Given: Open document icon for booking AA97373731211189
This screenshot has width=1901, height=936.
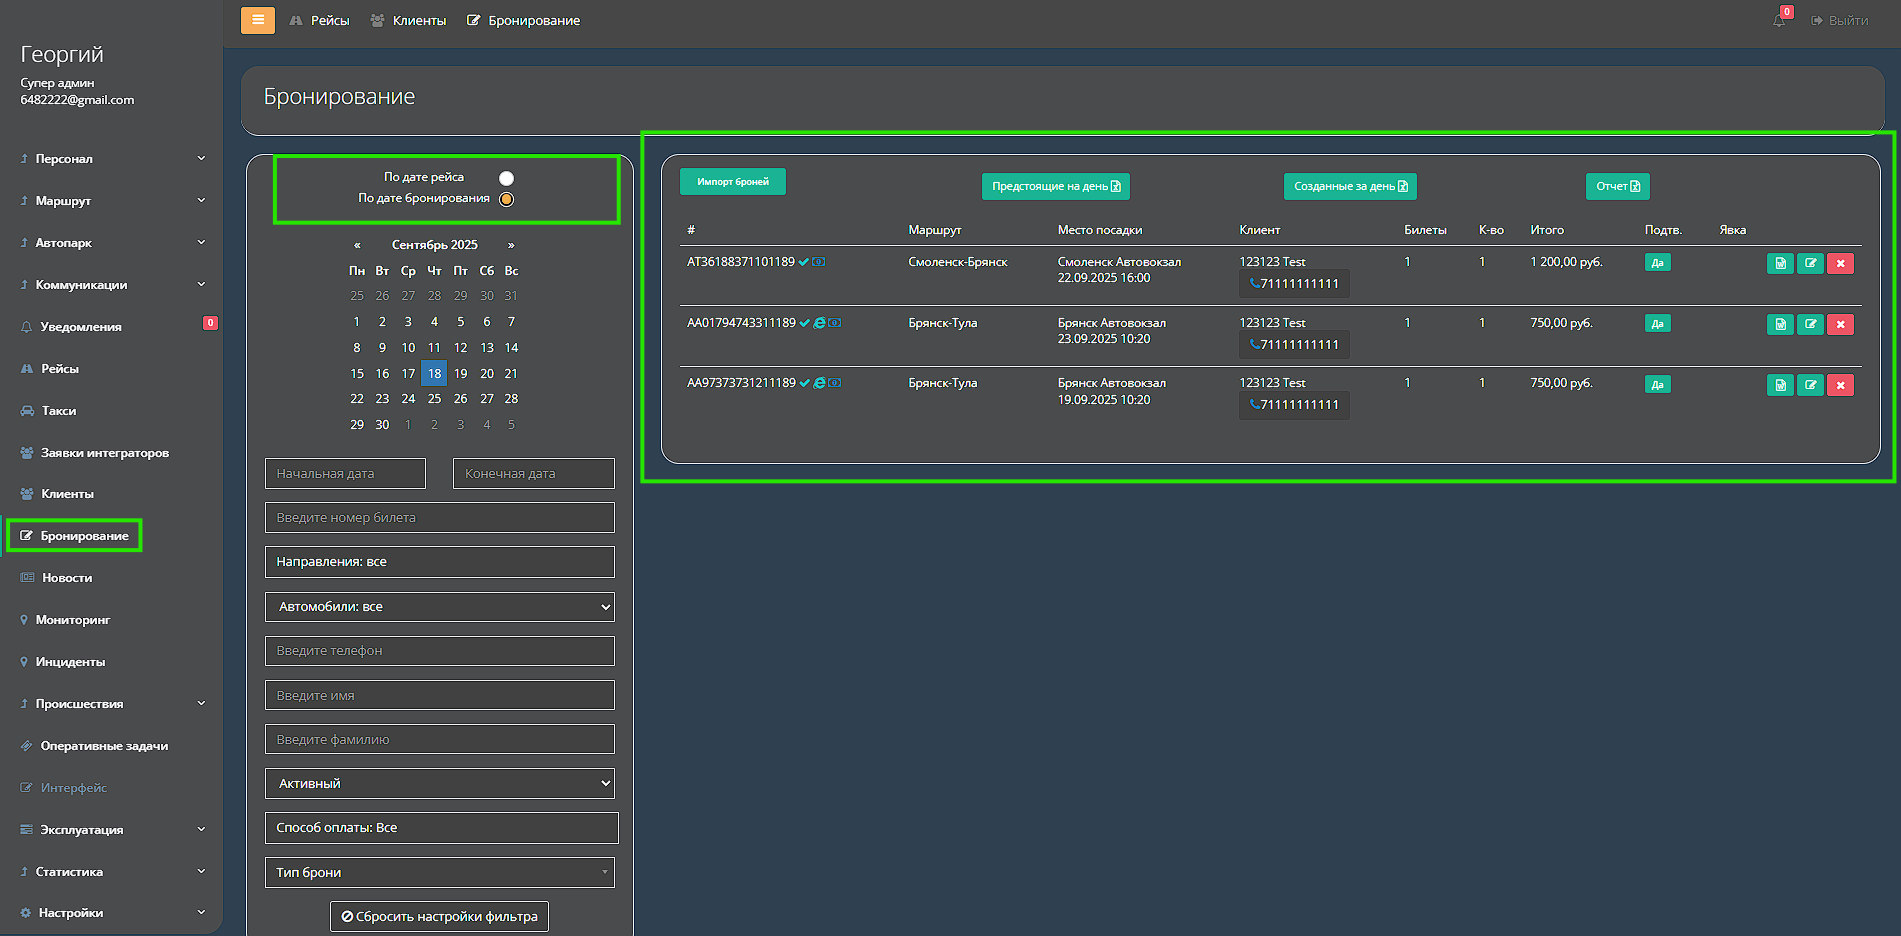Looking at the screenshot, I should click(x=1780, y=385).
